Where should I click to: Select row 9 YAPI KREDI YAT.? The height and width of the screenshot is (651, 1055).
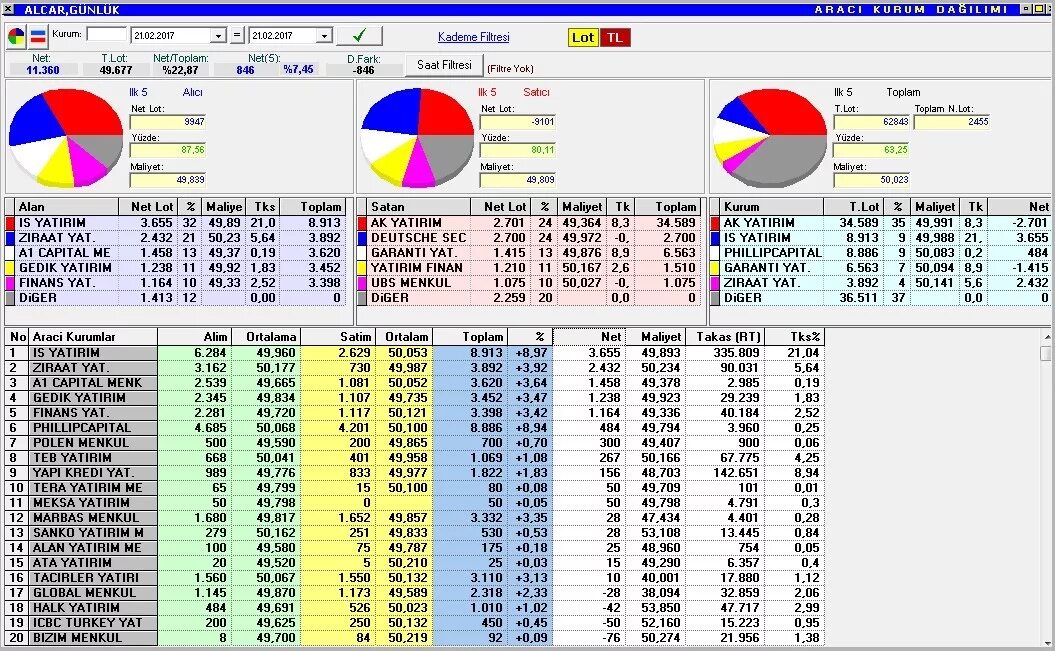(415, 473)
